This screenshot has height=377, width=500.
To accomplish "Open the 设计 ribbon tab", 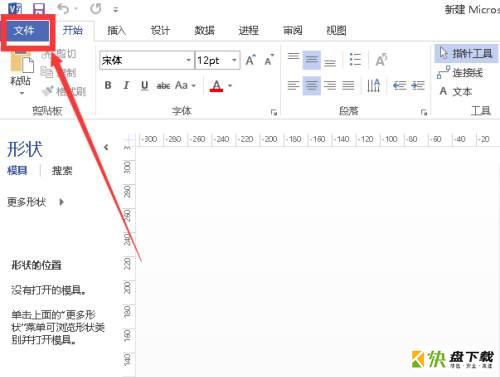I will (160, 31).
